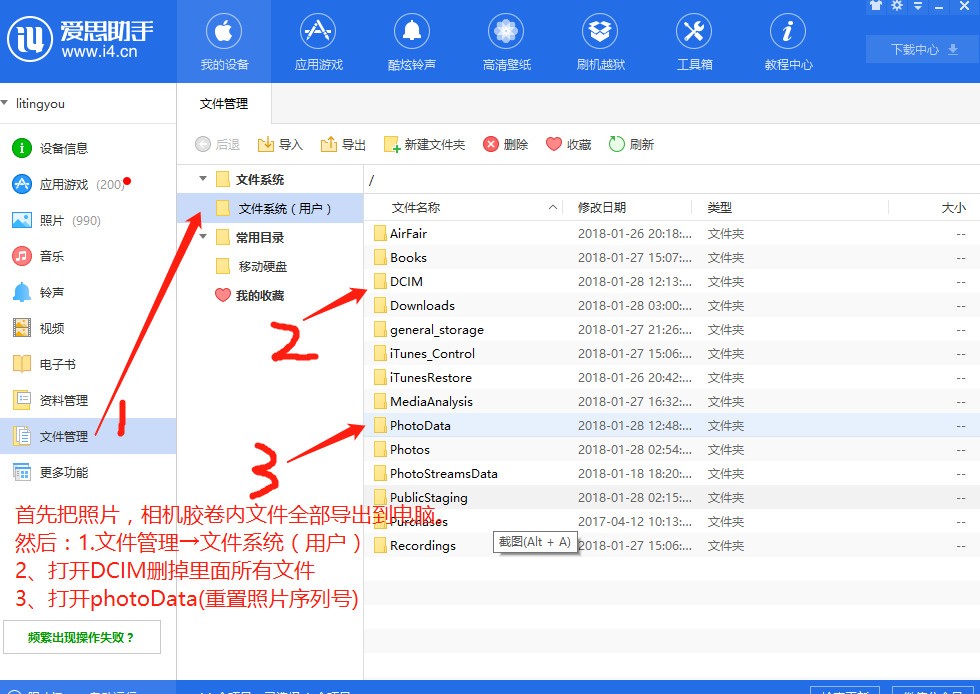Select the Books folder
The width and height of the screenshot is (980, 694).
[x=672, y=258]
